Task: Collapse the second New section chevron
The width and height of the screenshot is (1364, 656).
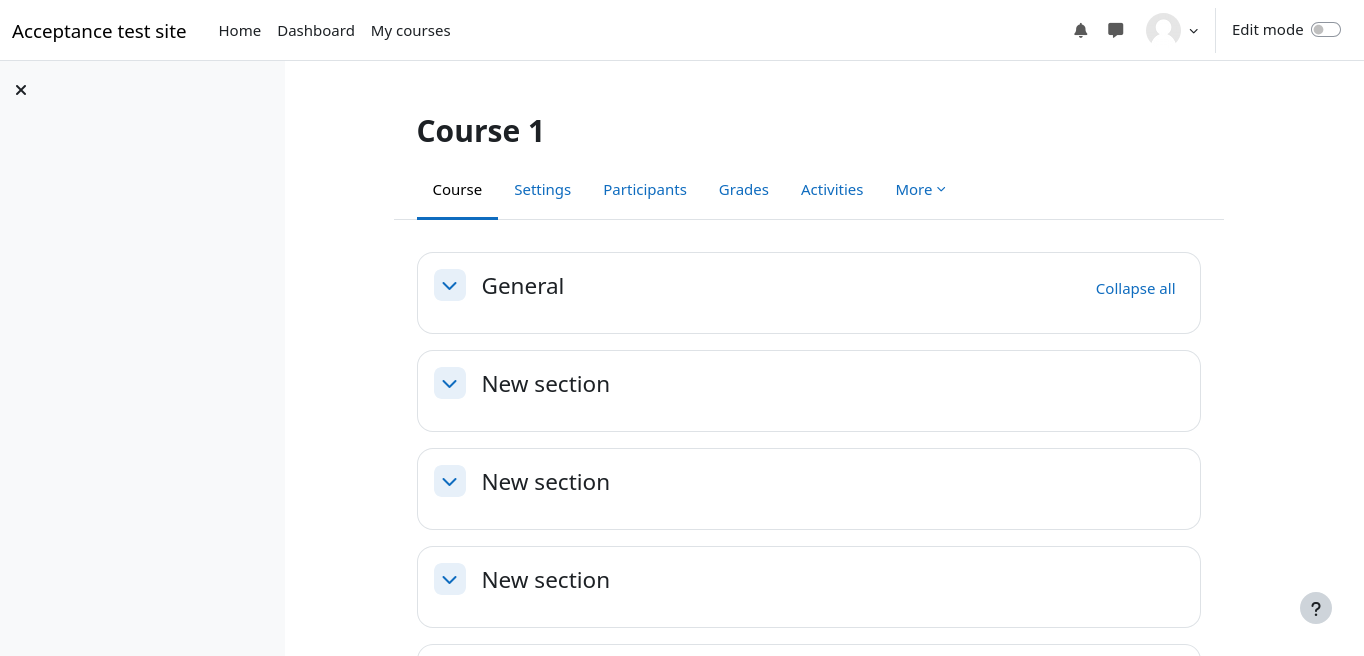Action: 450,481
